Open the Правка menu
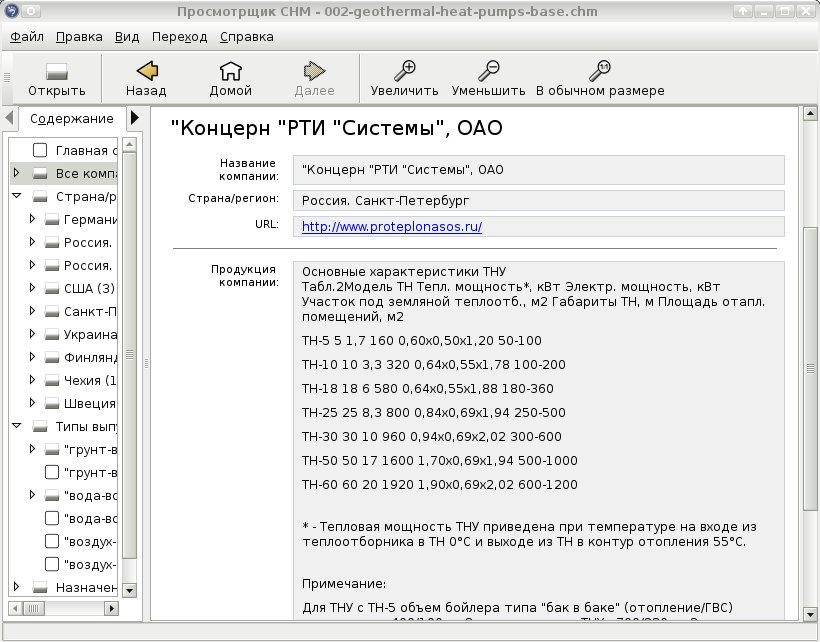This screenshot has height=642, width=820. (x=79, y=37)
